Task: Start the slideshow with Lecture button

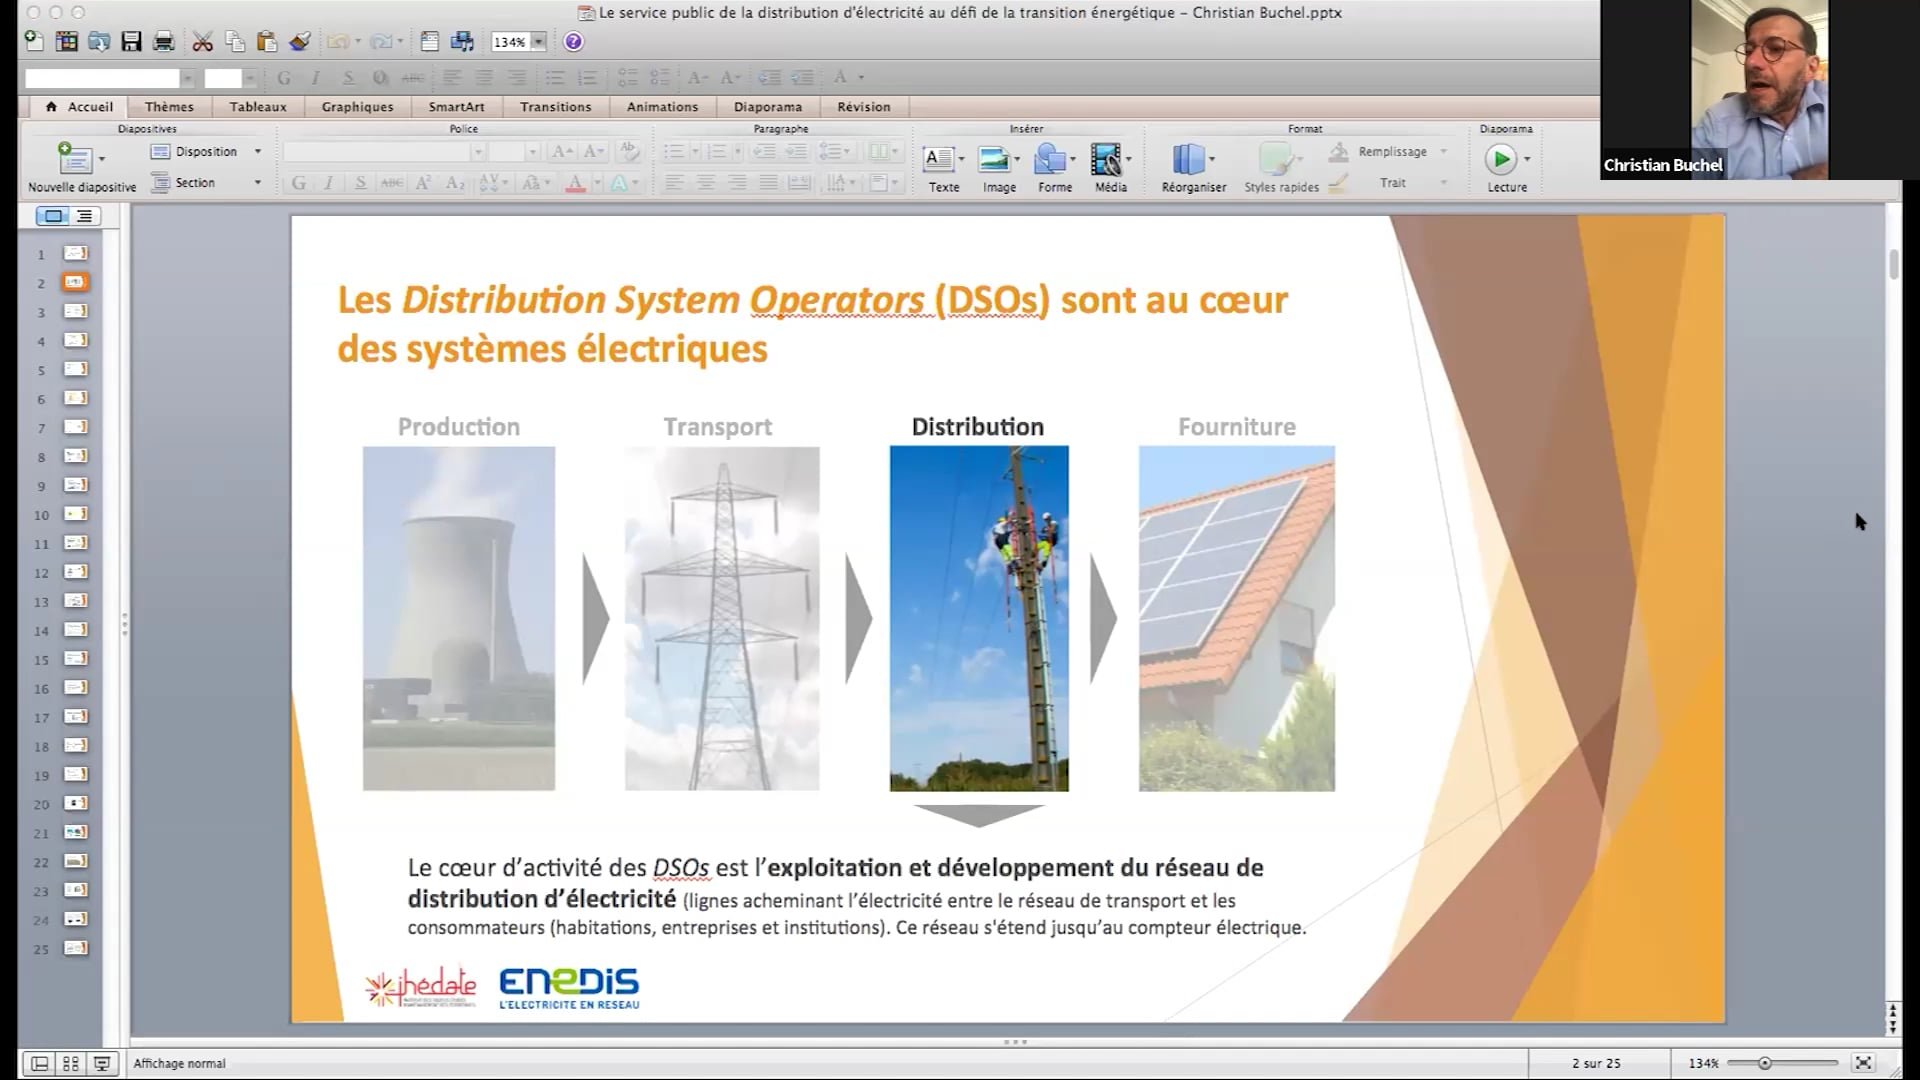Action: pos(1500,160)
